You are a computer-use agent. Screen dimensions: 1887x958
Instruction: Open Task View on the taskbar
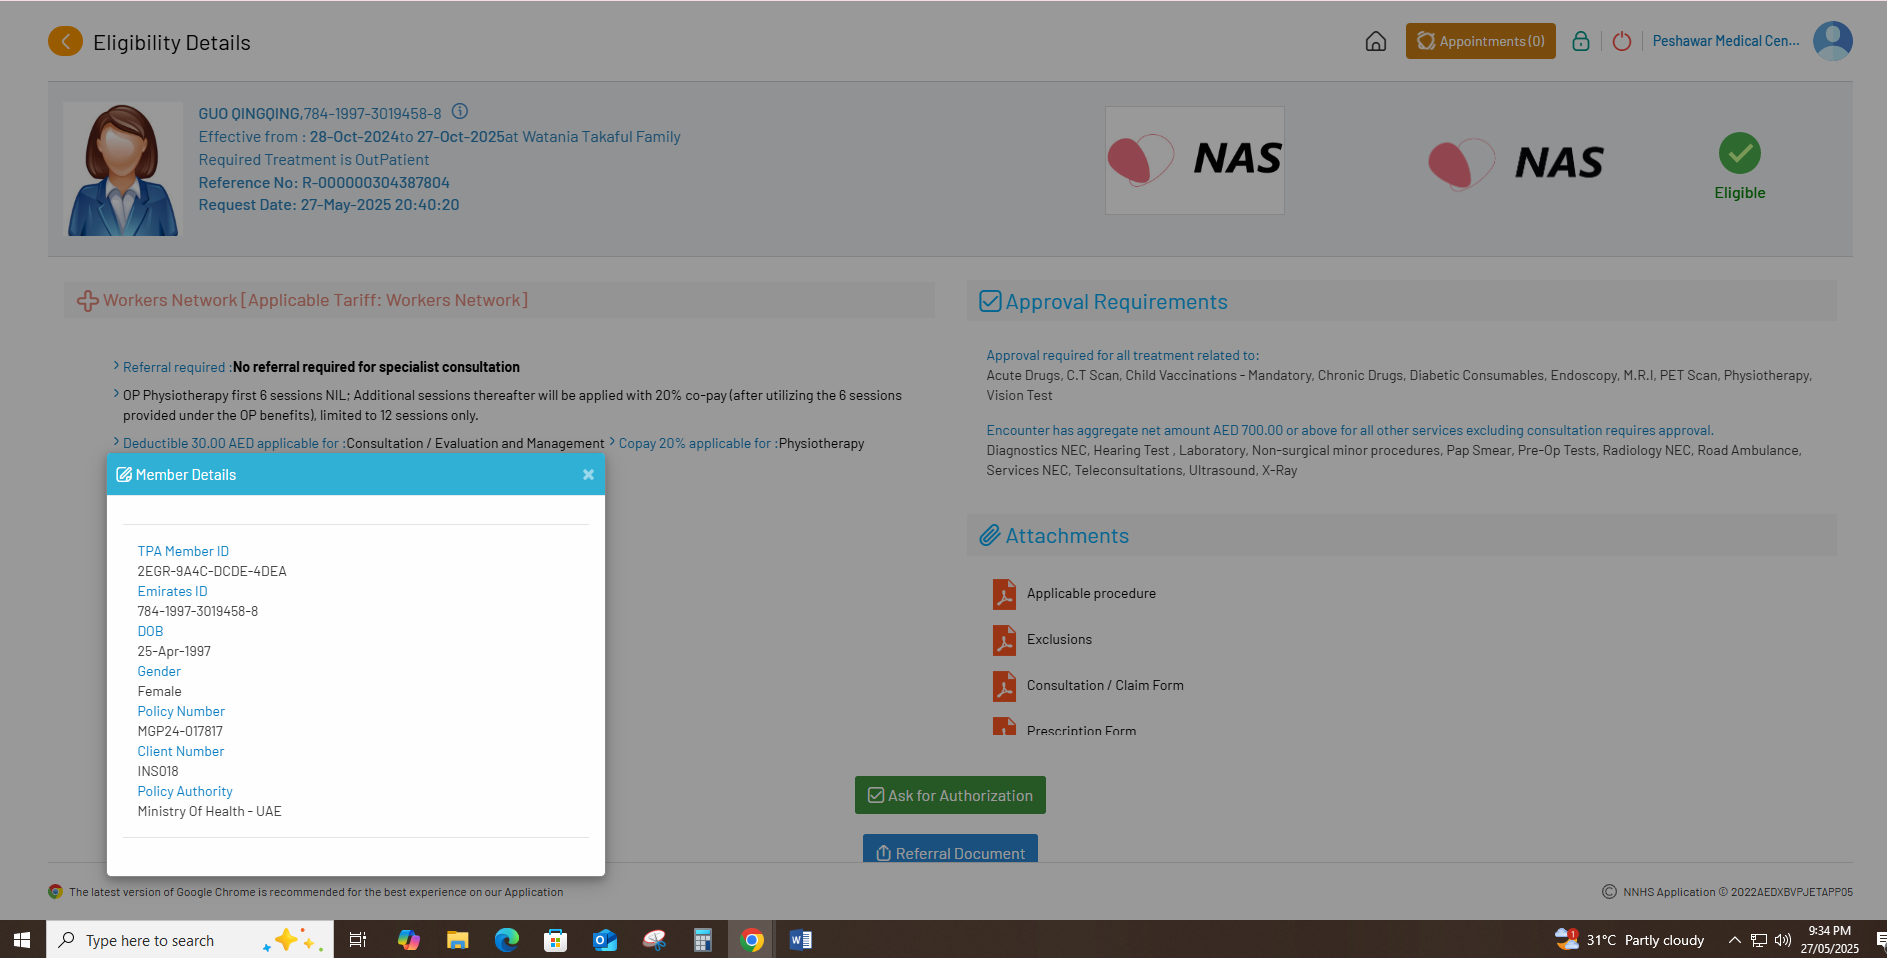point(358,940)
